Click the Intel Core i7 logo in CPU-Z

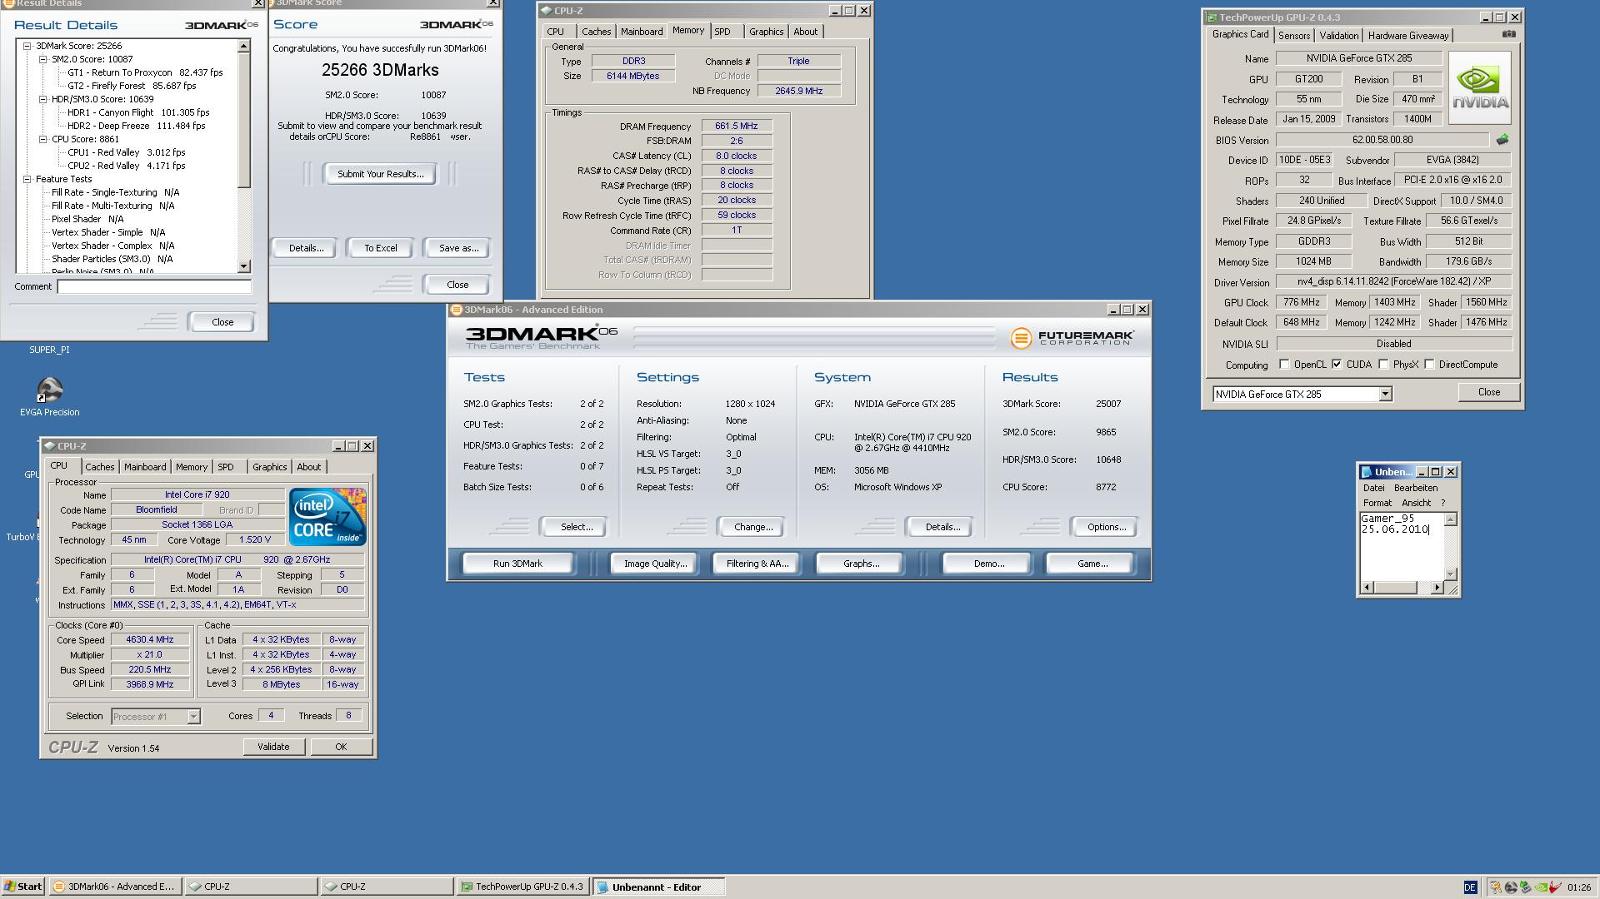click(x=327, y=516)
